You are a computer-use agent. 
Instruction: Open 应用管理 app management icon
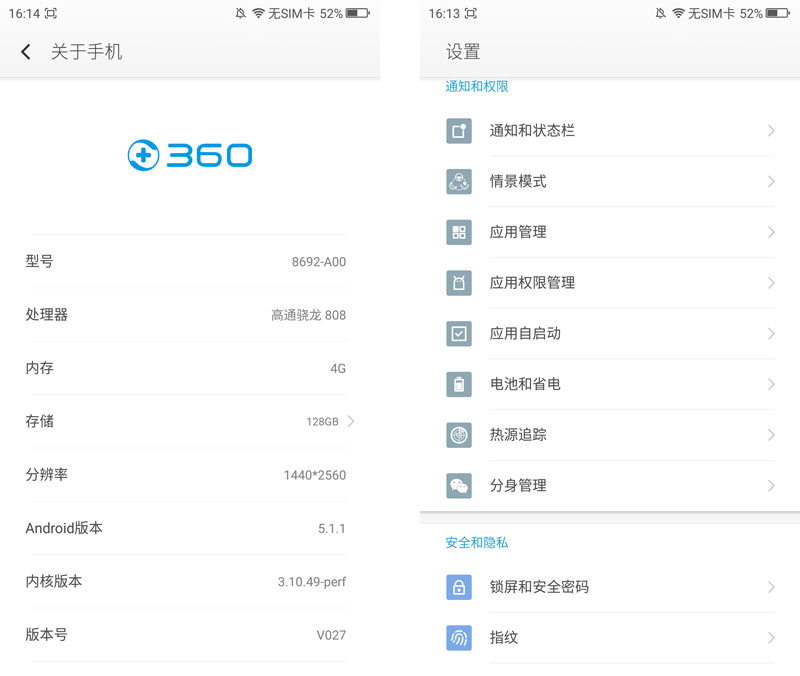[458, 232]
